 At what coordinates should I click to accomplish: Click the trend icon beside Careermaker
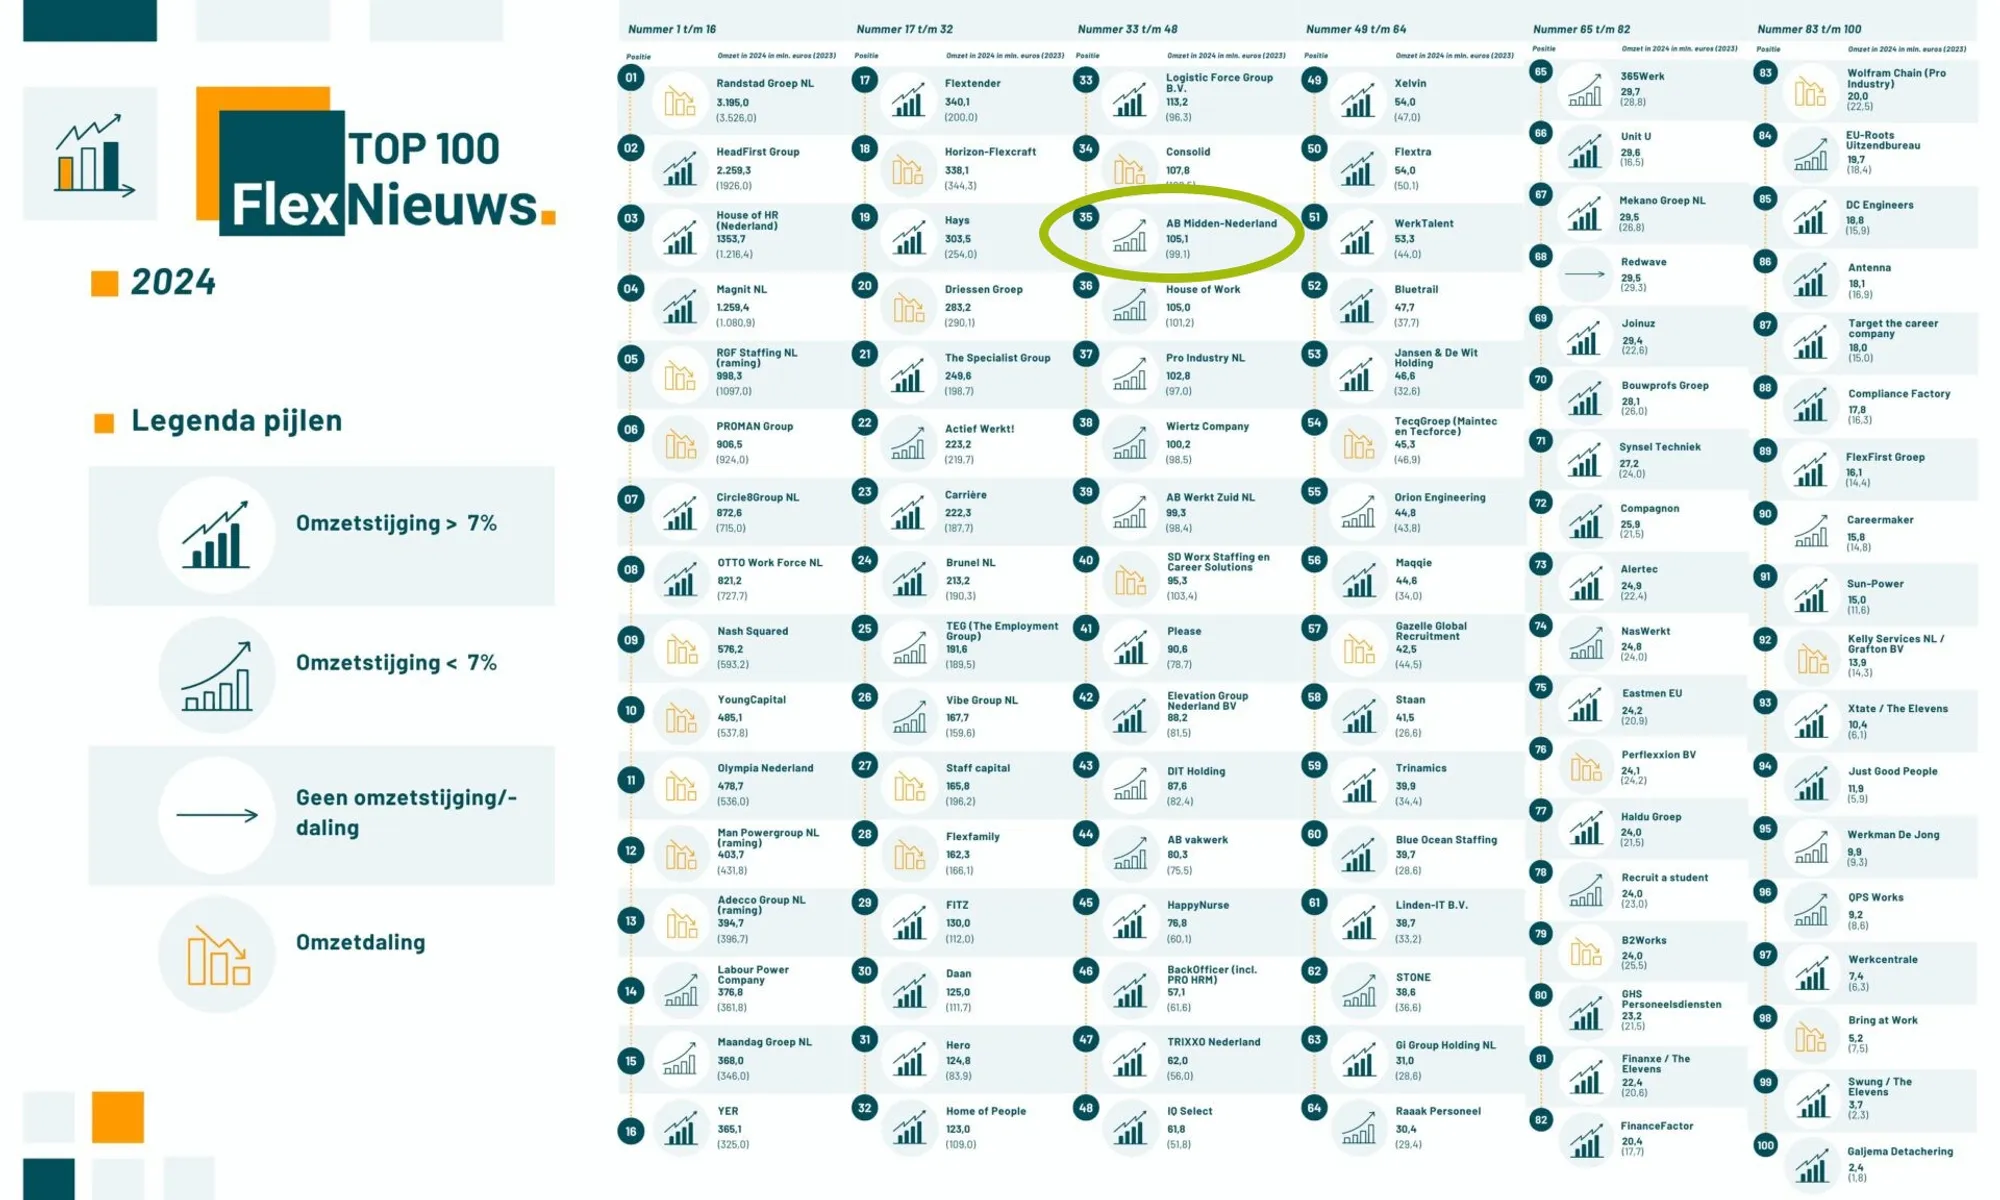[1811, 531]
